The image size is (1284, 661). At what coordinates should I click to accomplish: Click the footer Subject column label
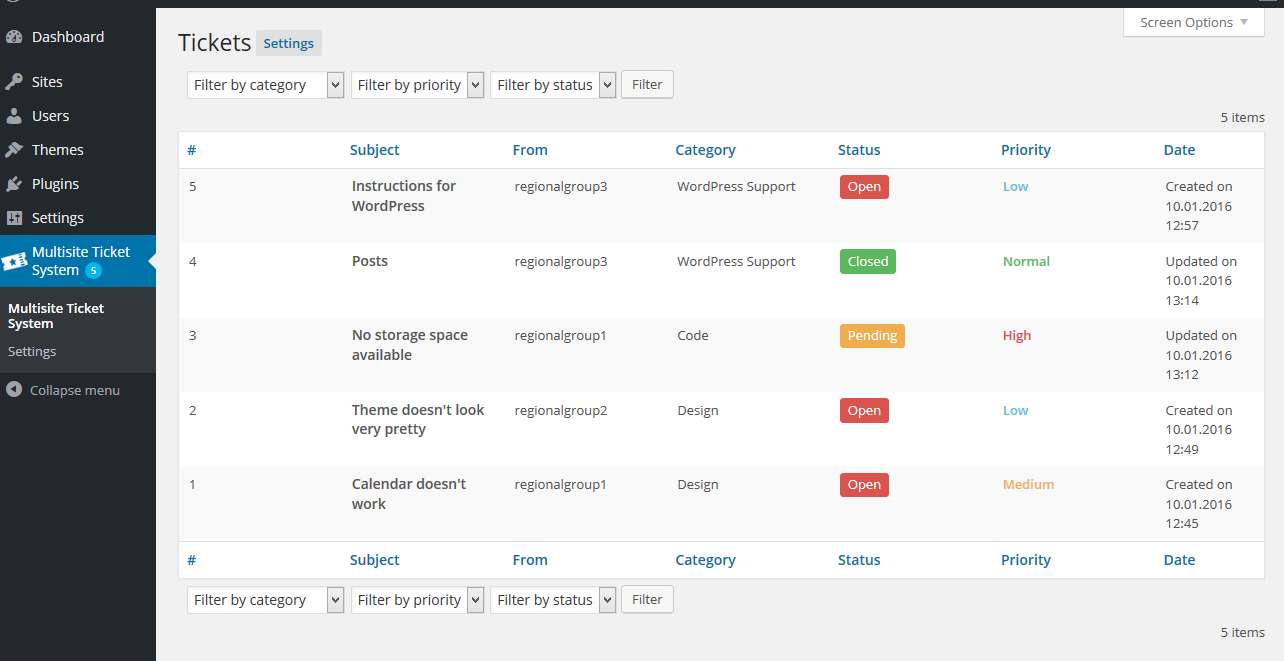pos(375,560)
